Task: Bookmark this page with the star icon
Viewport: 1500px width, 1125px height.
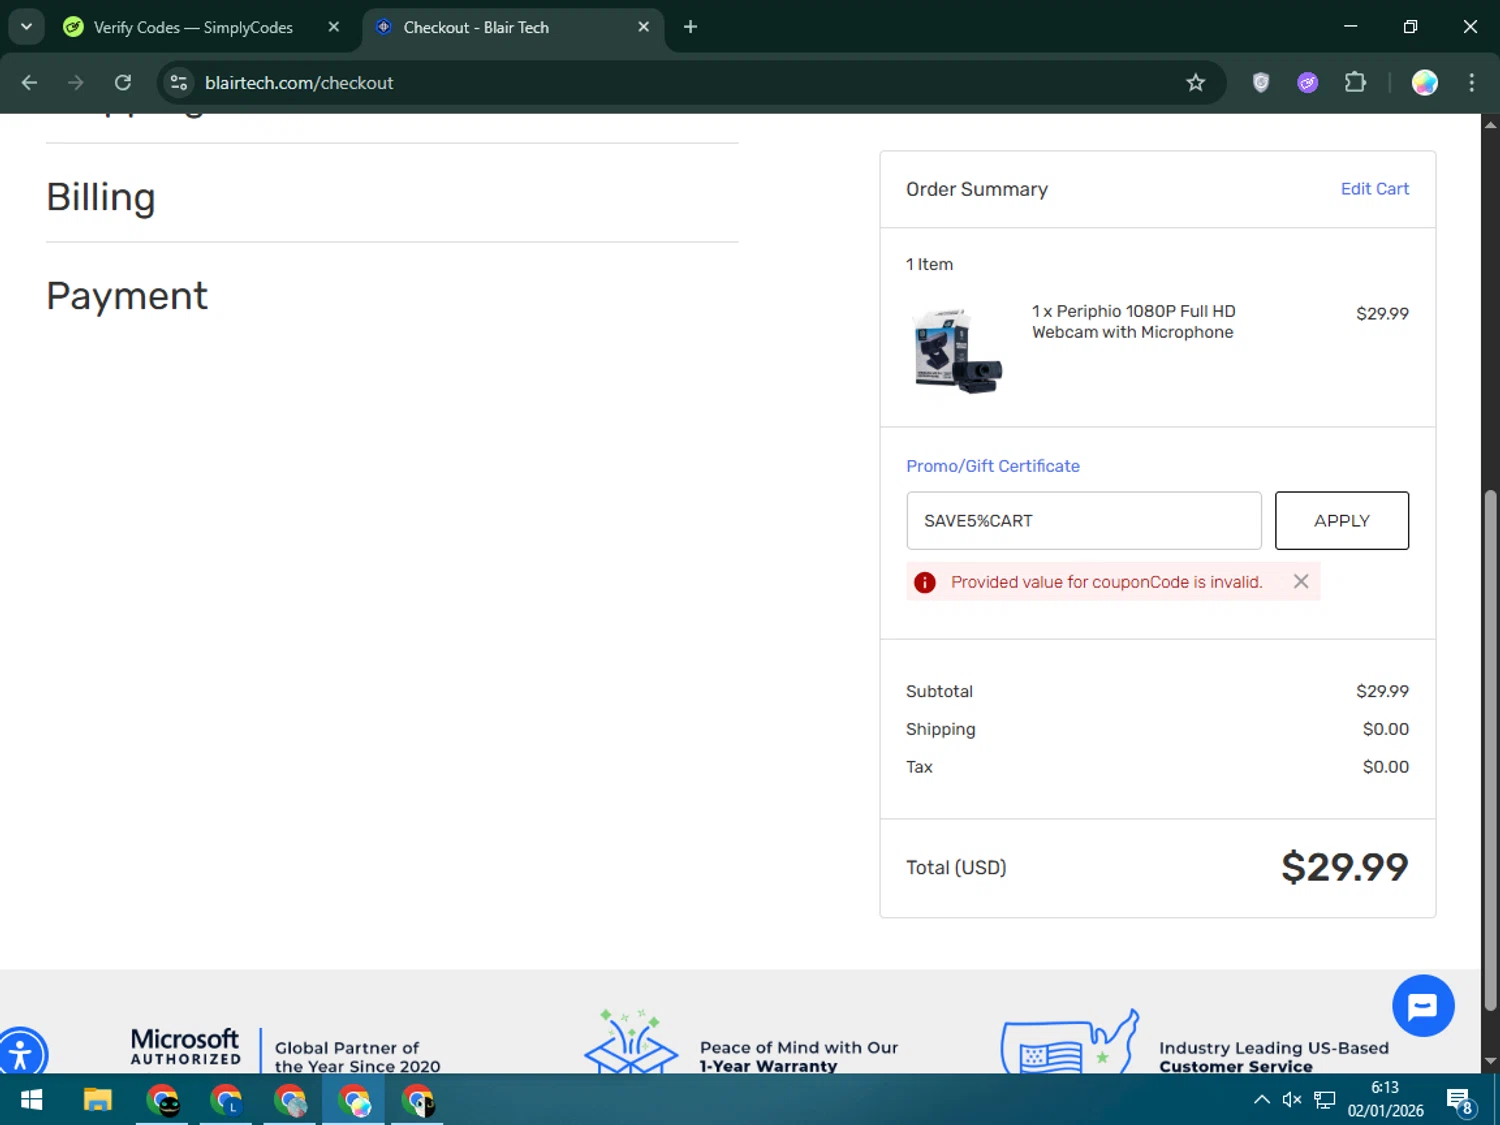Action: (x=1195, y=83)
